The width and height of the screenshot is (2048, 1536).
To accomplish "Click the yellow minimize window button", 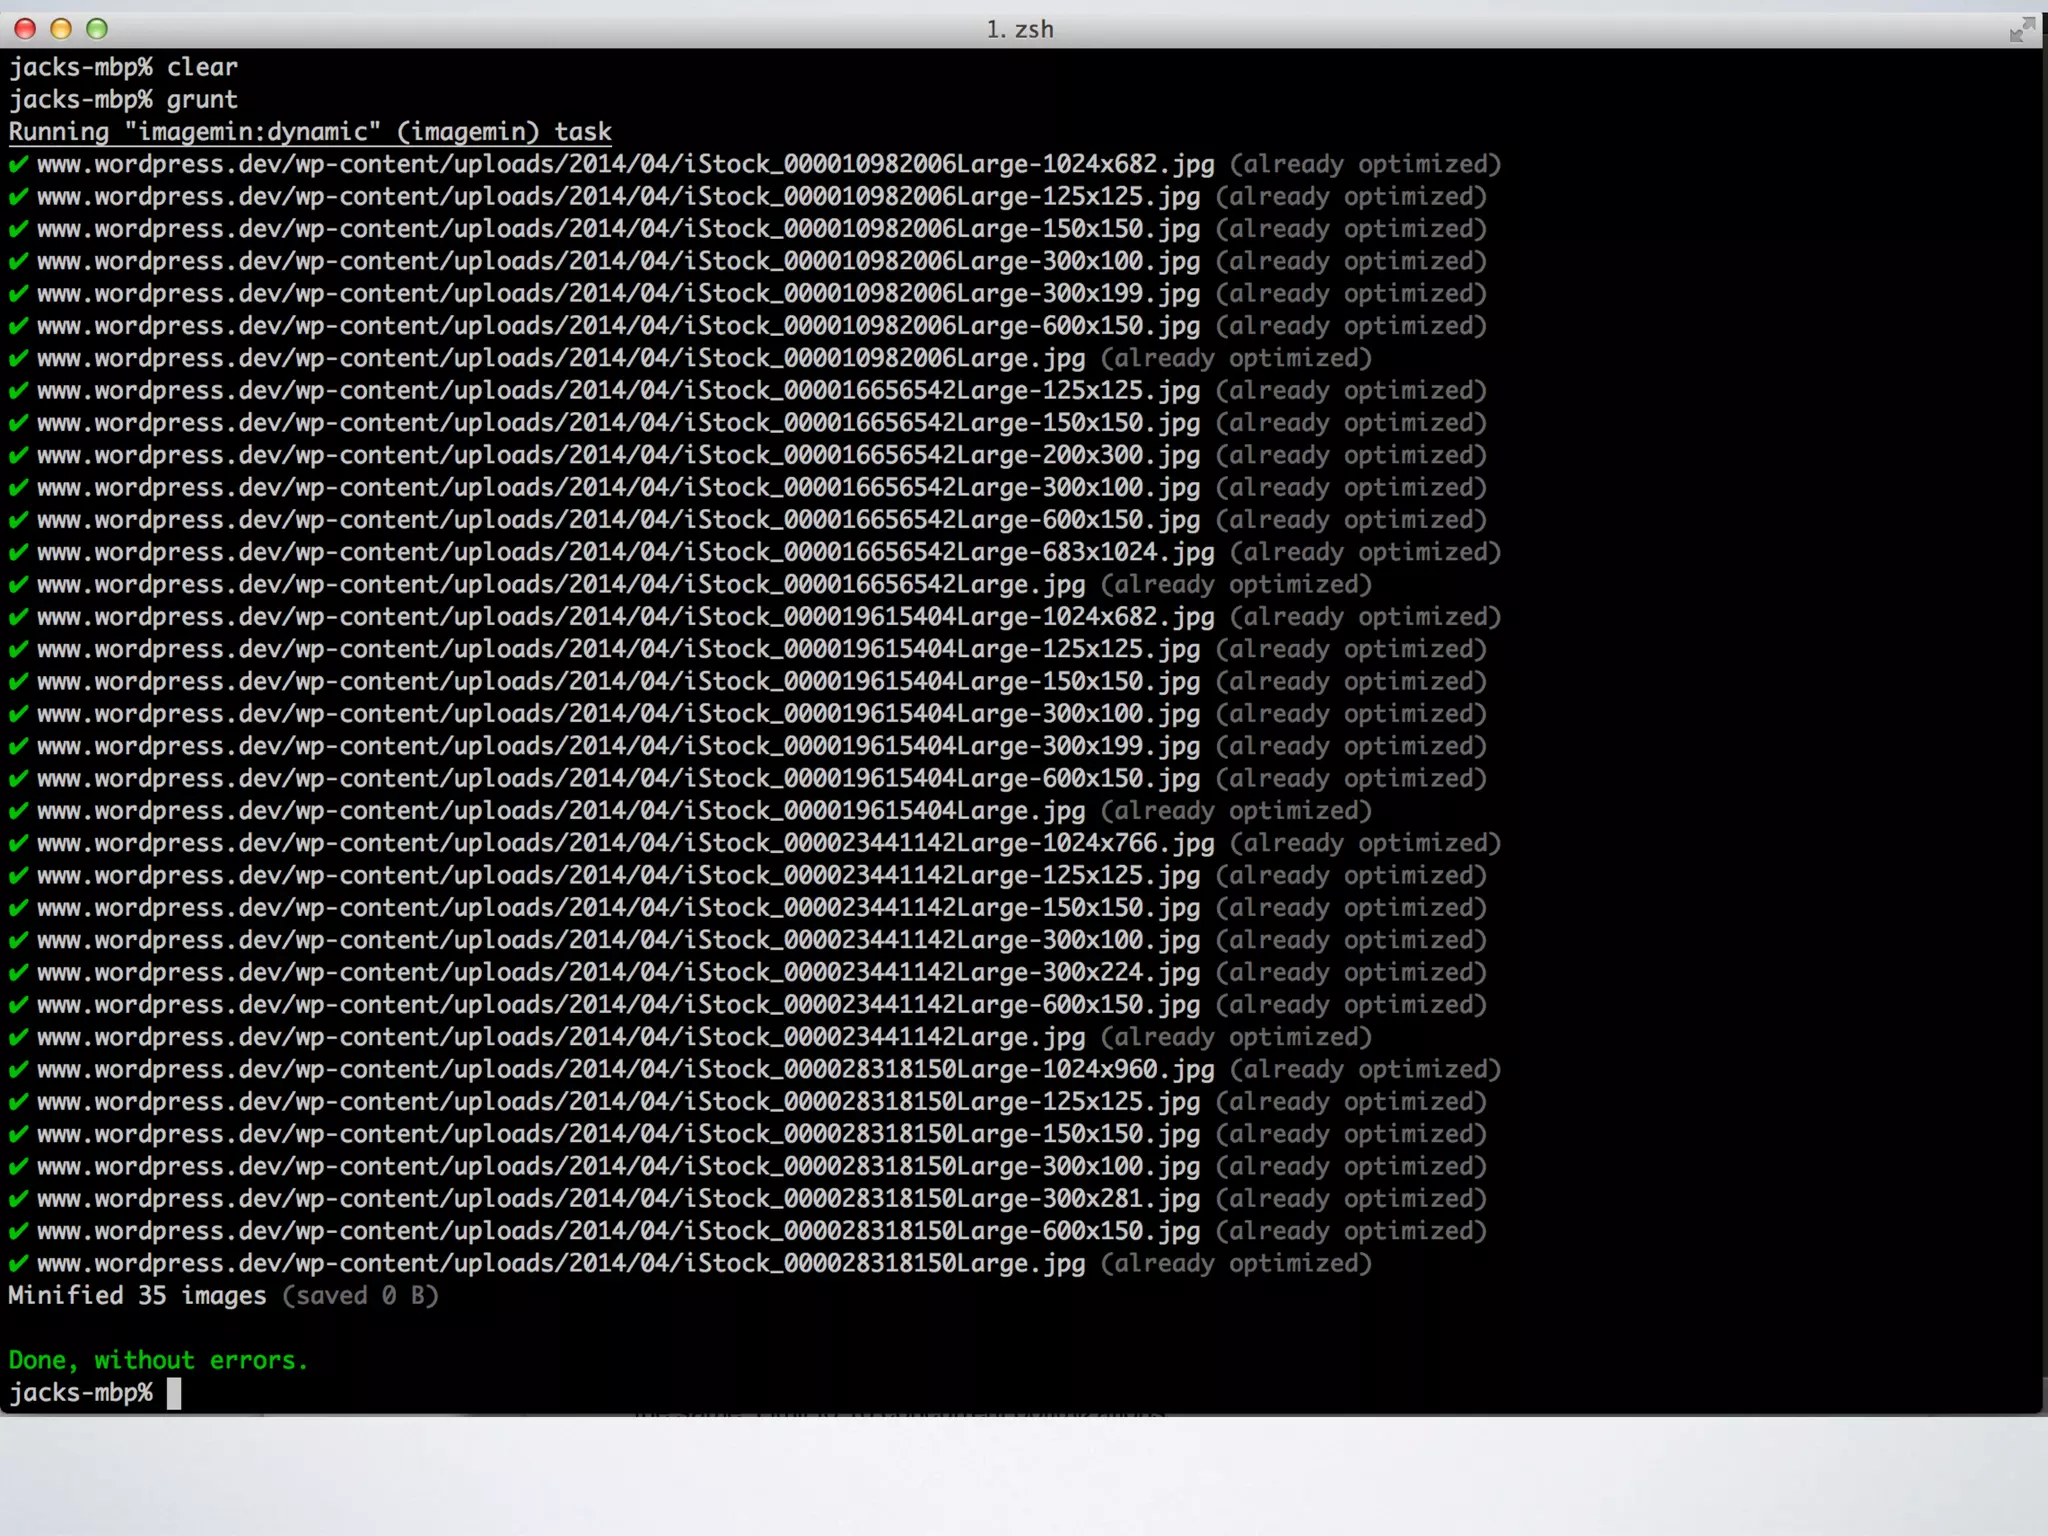I will point(61,29).
